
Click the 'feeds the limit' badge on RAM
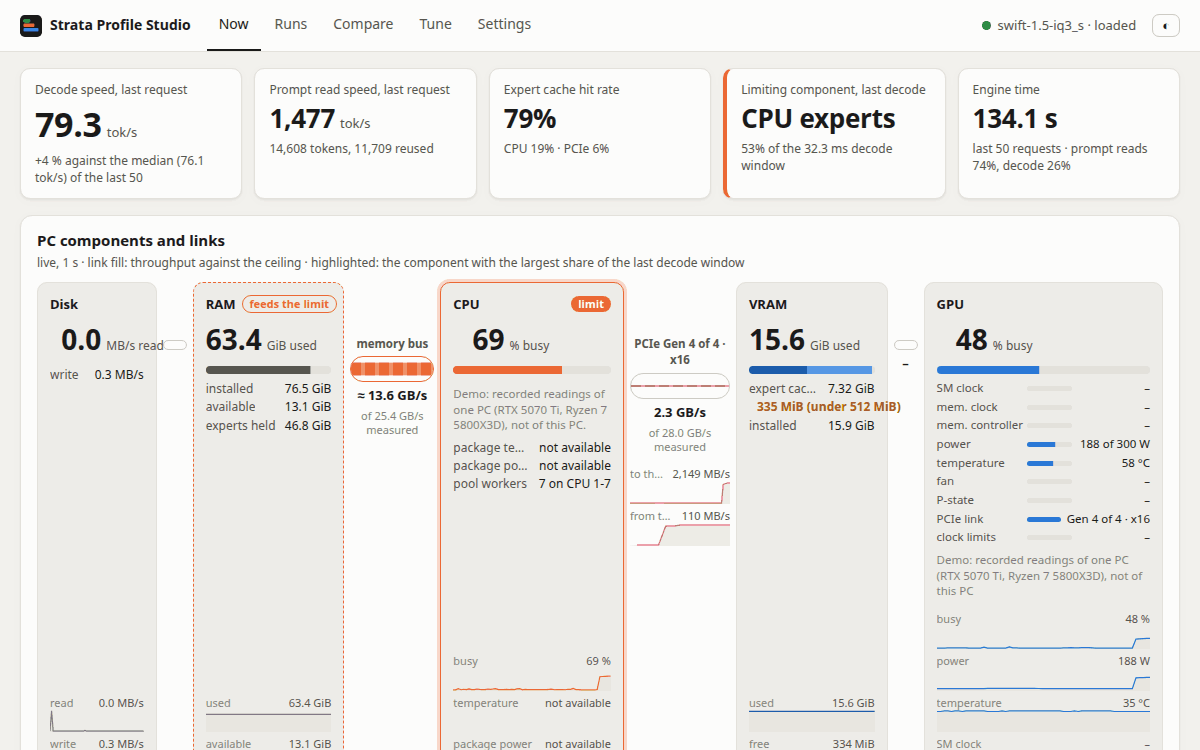click(x=289, y=304)
